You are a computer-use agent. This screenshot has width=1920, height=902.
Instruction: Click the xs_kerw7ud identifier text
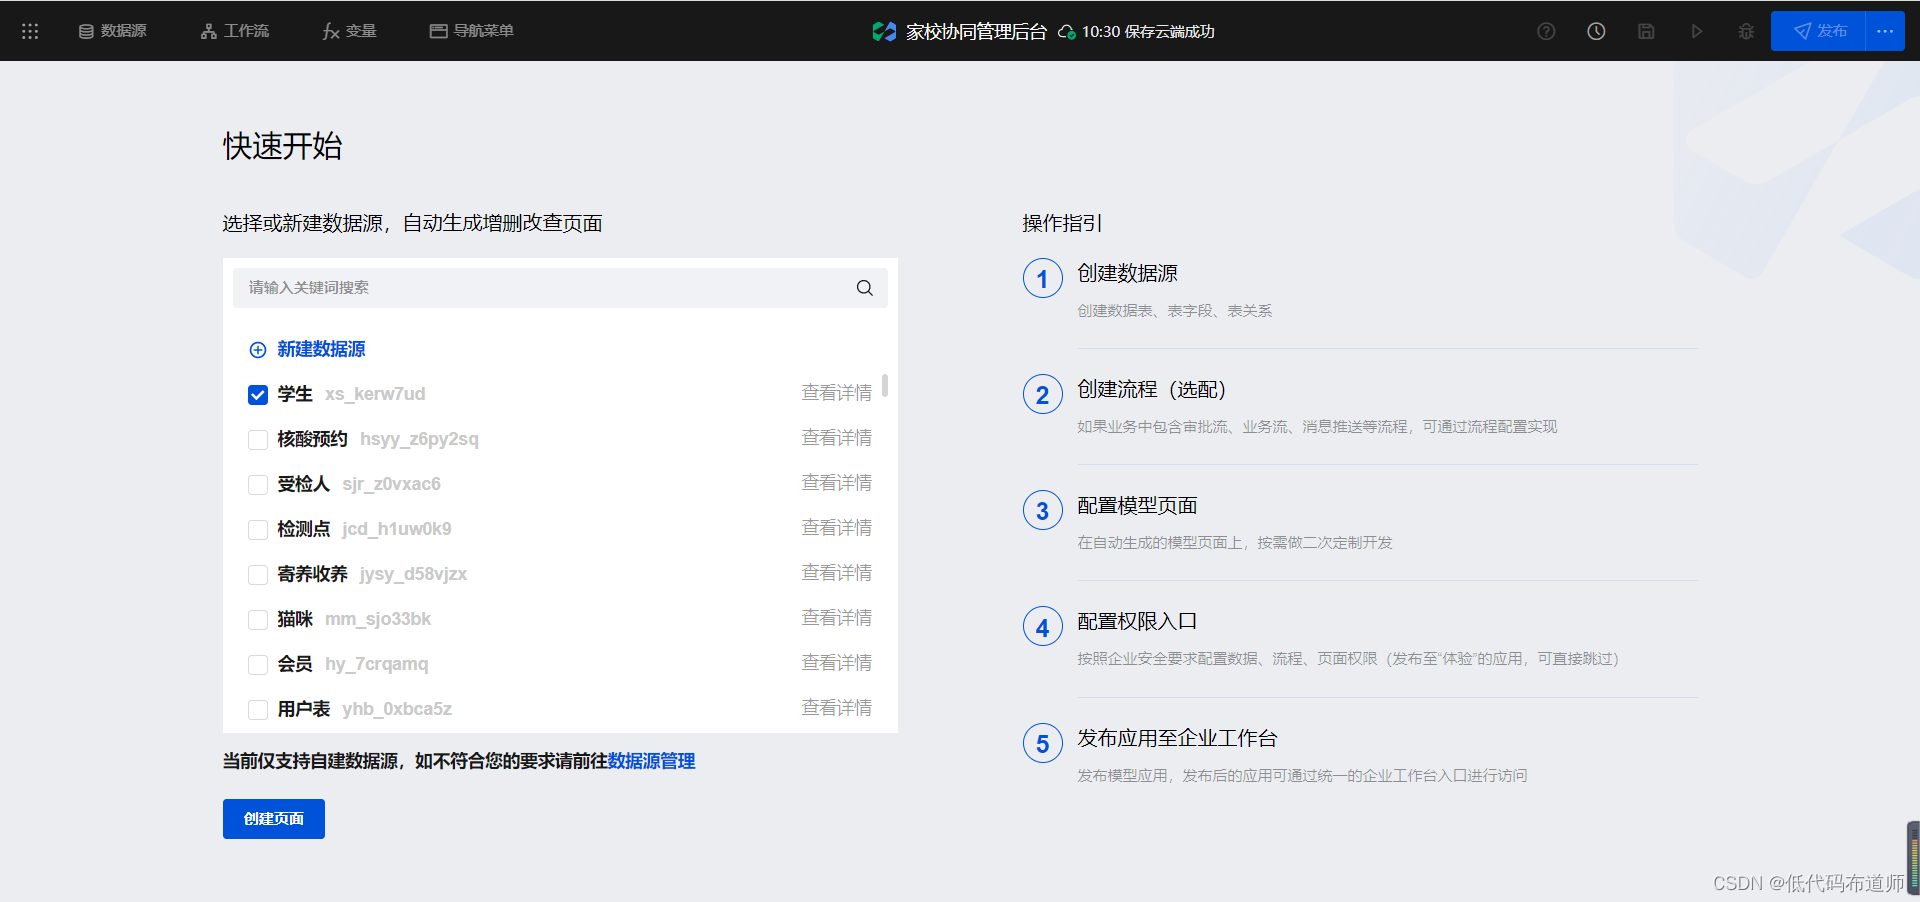coord(375,394)
